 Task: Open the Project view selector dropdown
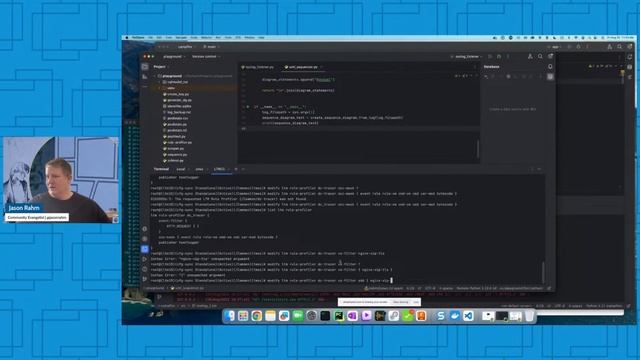162,67
